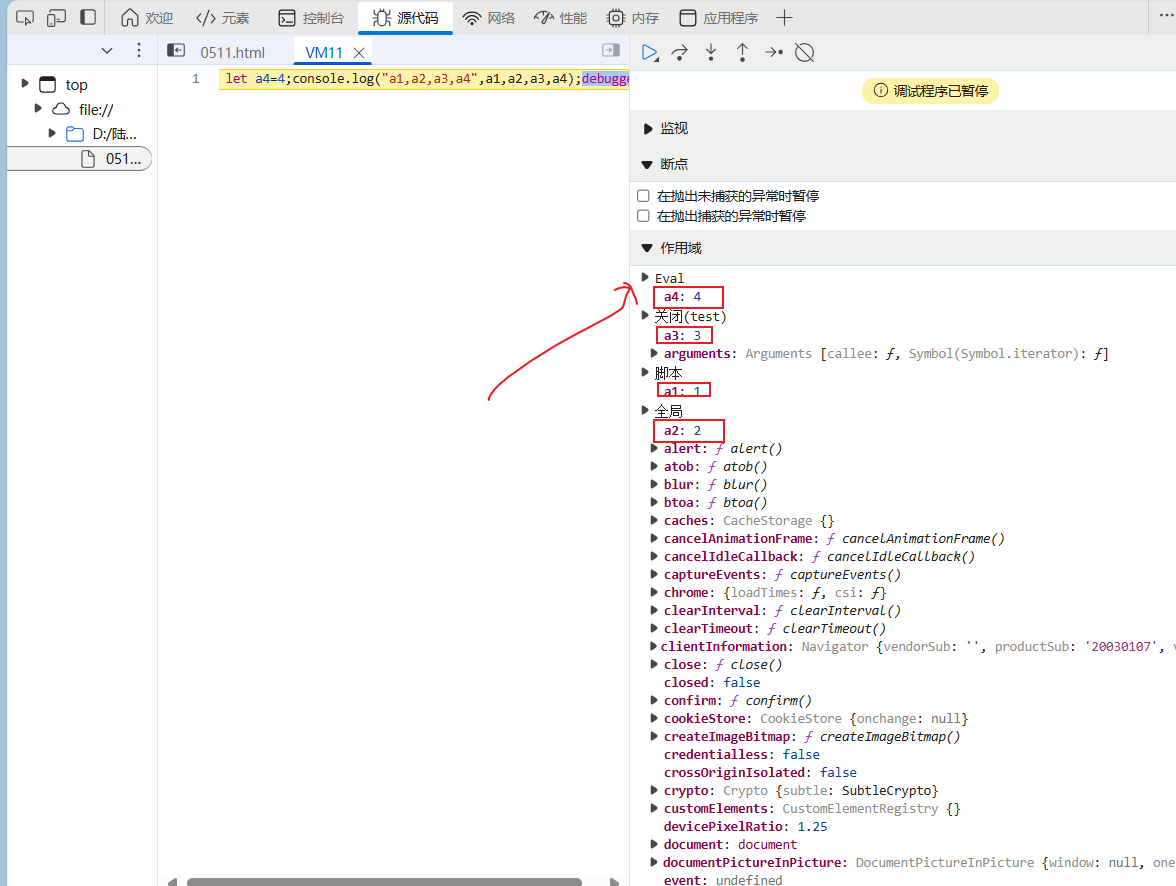Click the top folder icon in navigator

coord(47,84)
